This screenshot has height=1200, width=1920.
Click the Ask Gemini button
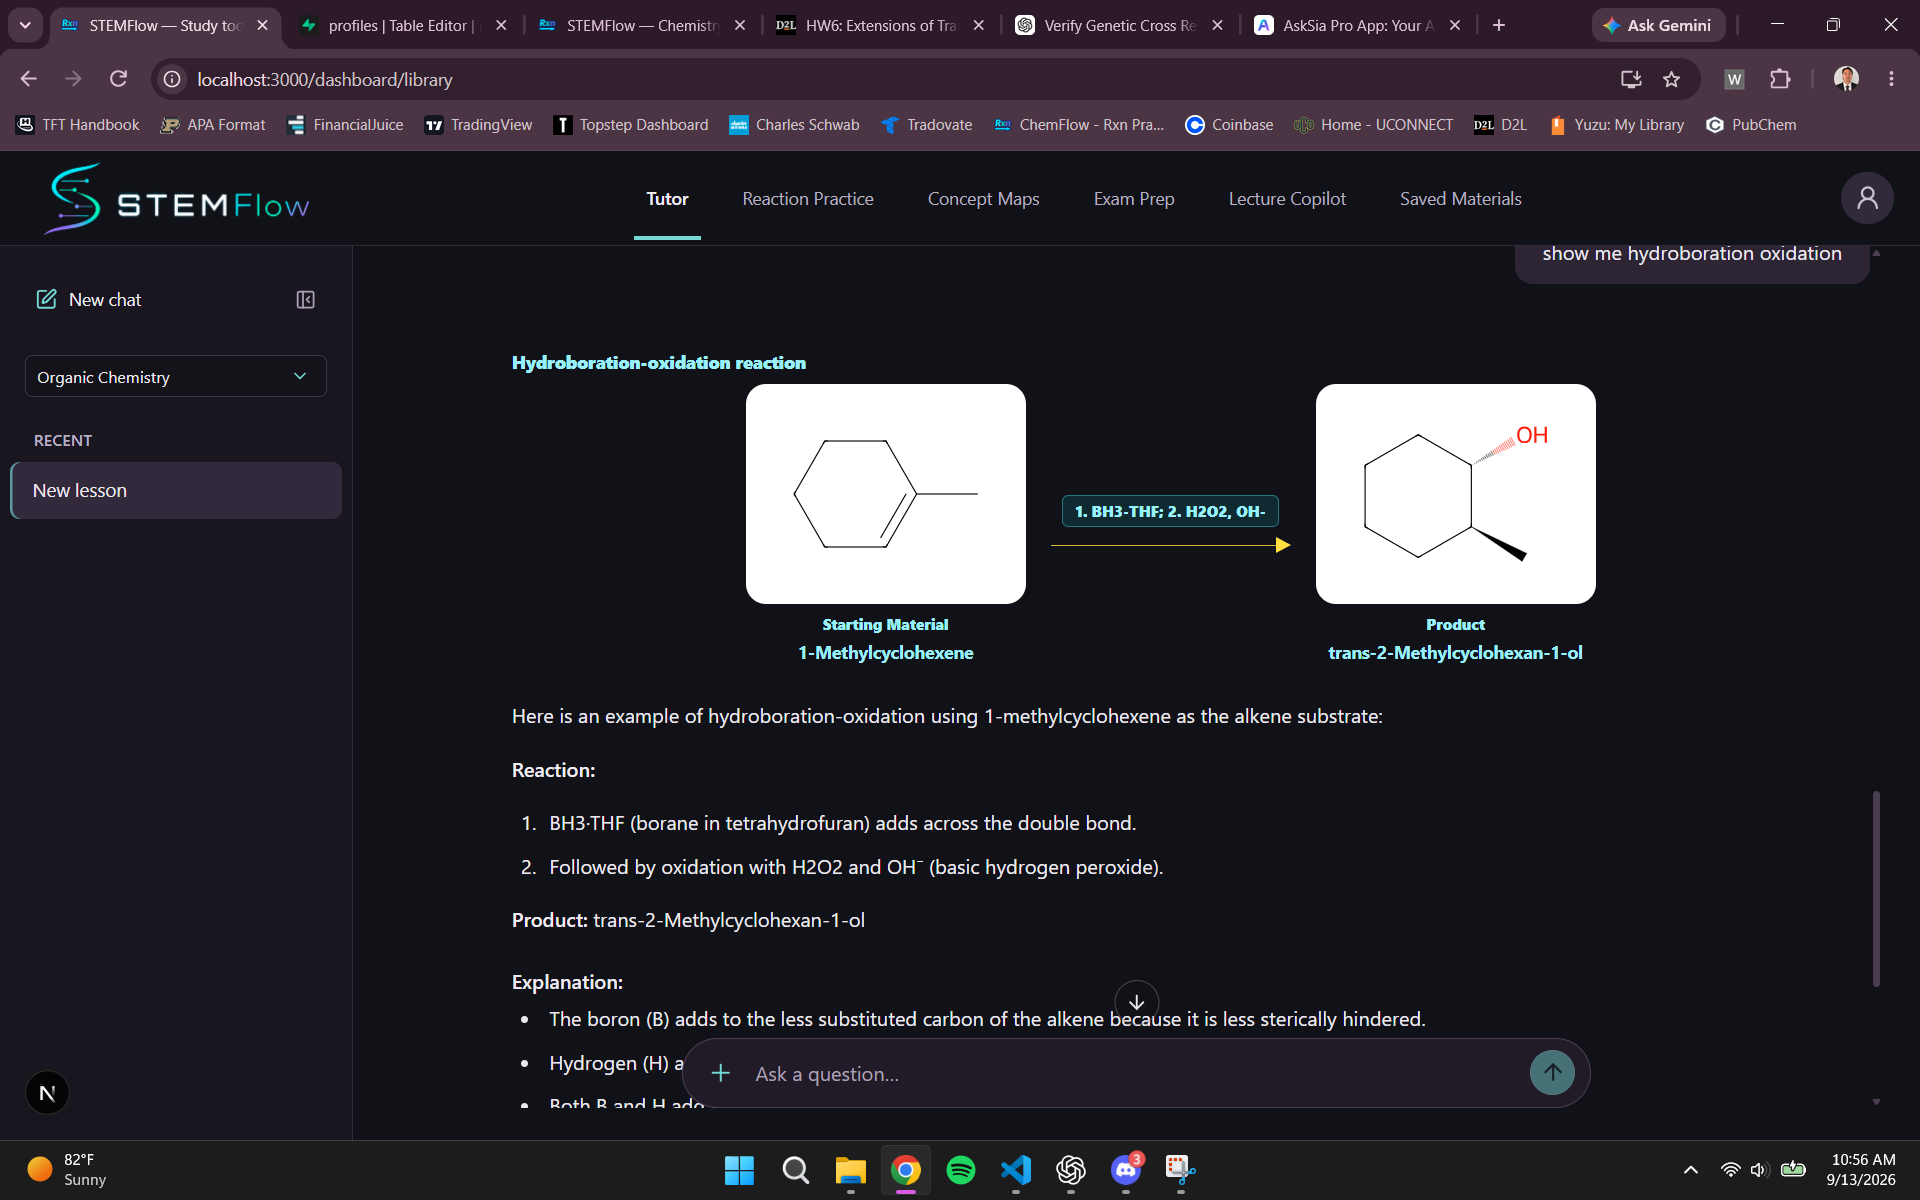tap(1658, 25)
